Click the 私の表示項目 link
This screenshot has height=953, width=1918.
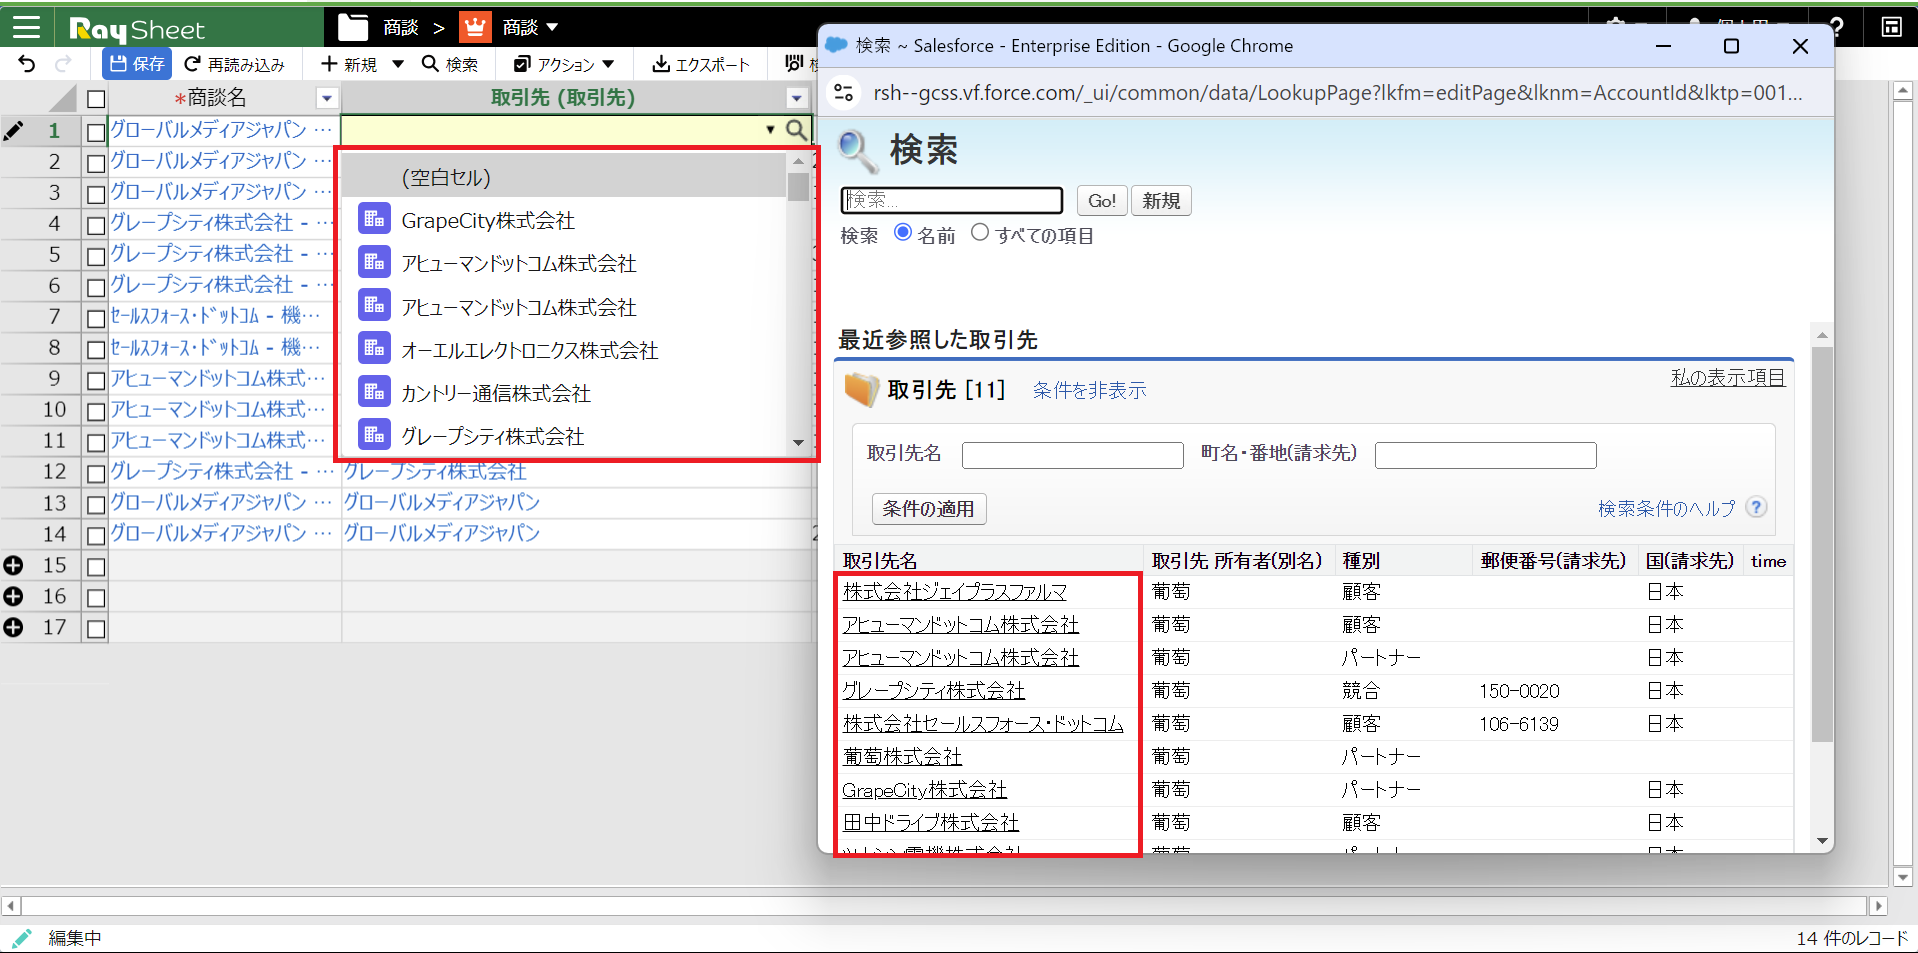[1728, 377]
